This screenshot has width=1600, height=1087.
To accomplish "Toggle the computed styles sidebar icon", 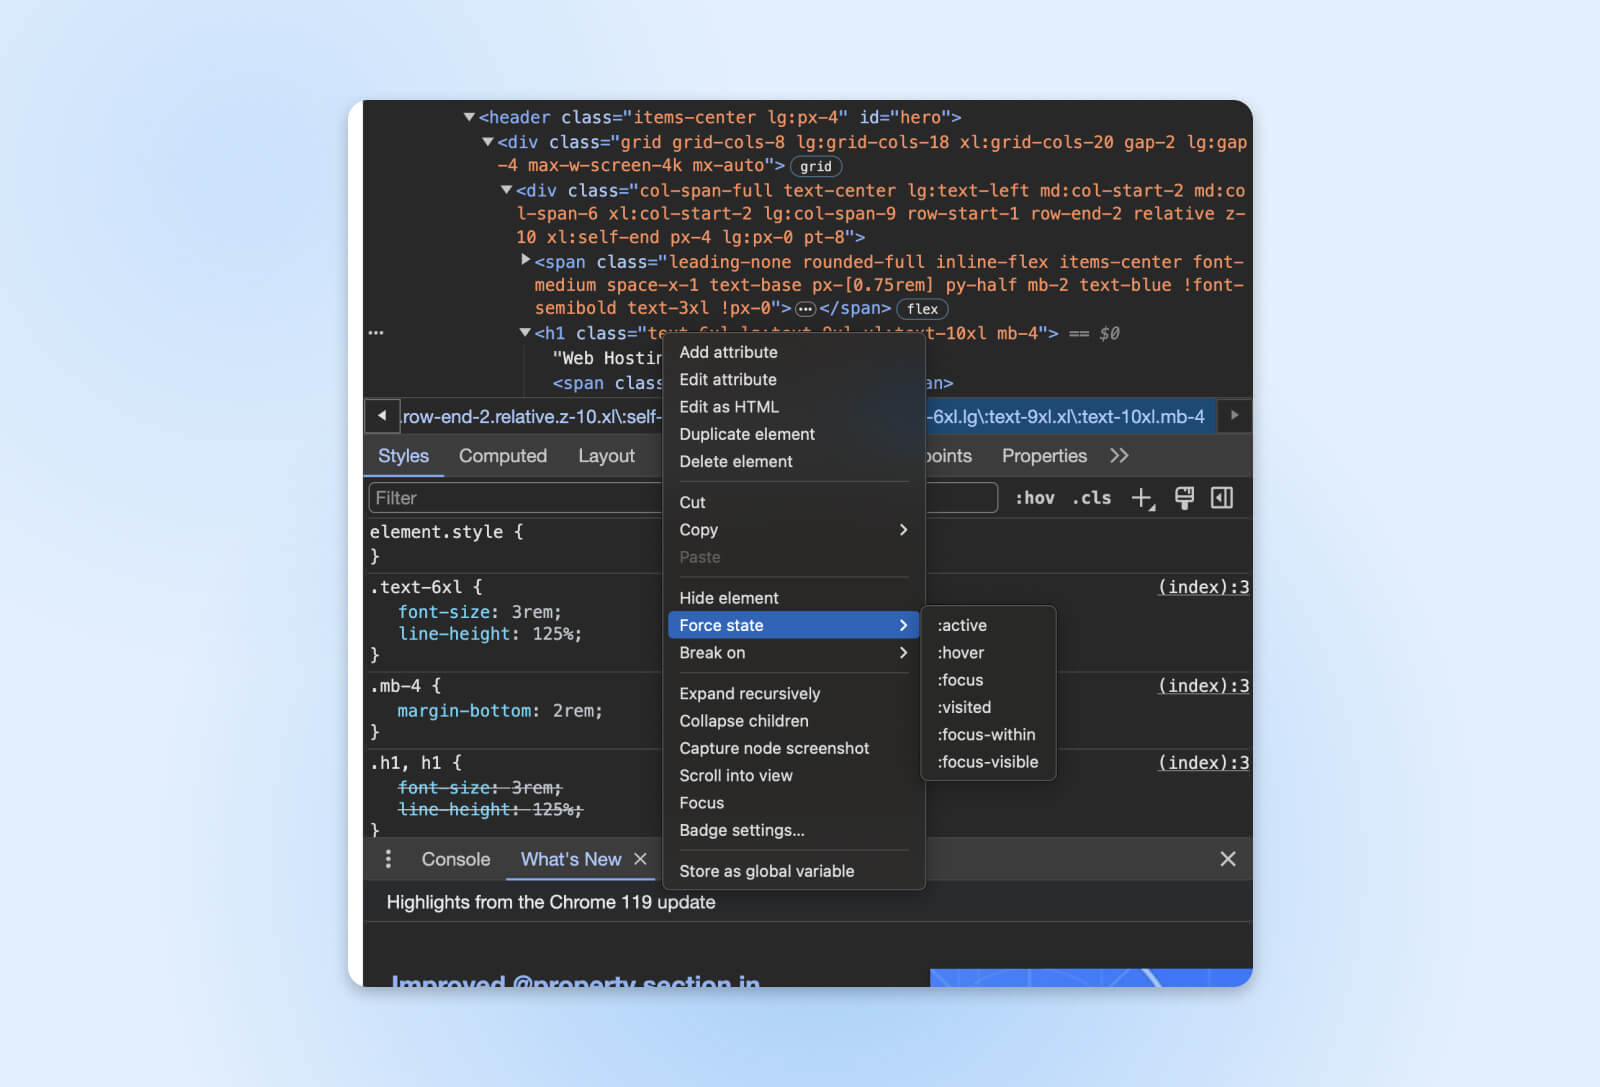I will click(x=1222, y=498).
